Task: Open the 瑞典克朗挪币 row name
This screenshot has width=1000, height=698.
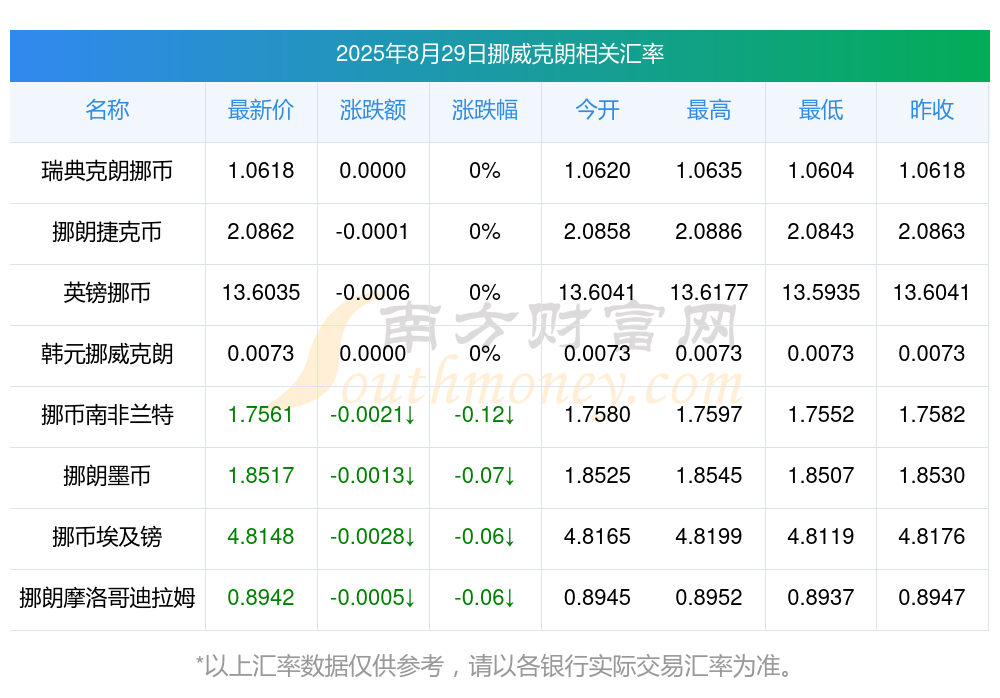Action: pyautogui.click(x=107, y=171)
